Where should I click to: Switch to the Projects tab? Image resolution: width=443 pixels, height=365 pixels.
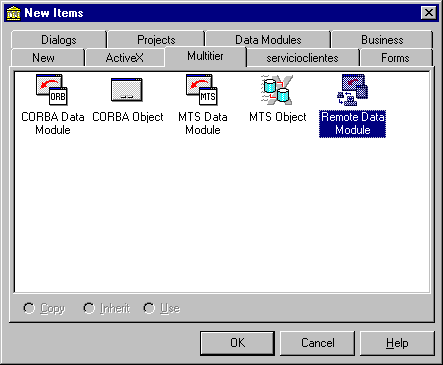[156, 40]
